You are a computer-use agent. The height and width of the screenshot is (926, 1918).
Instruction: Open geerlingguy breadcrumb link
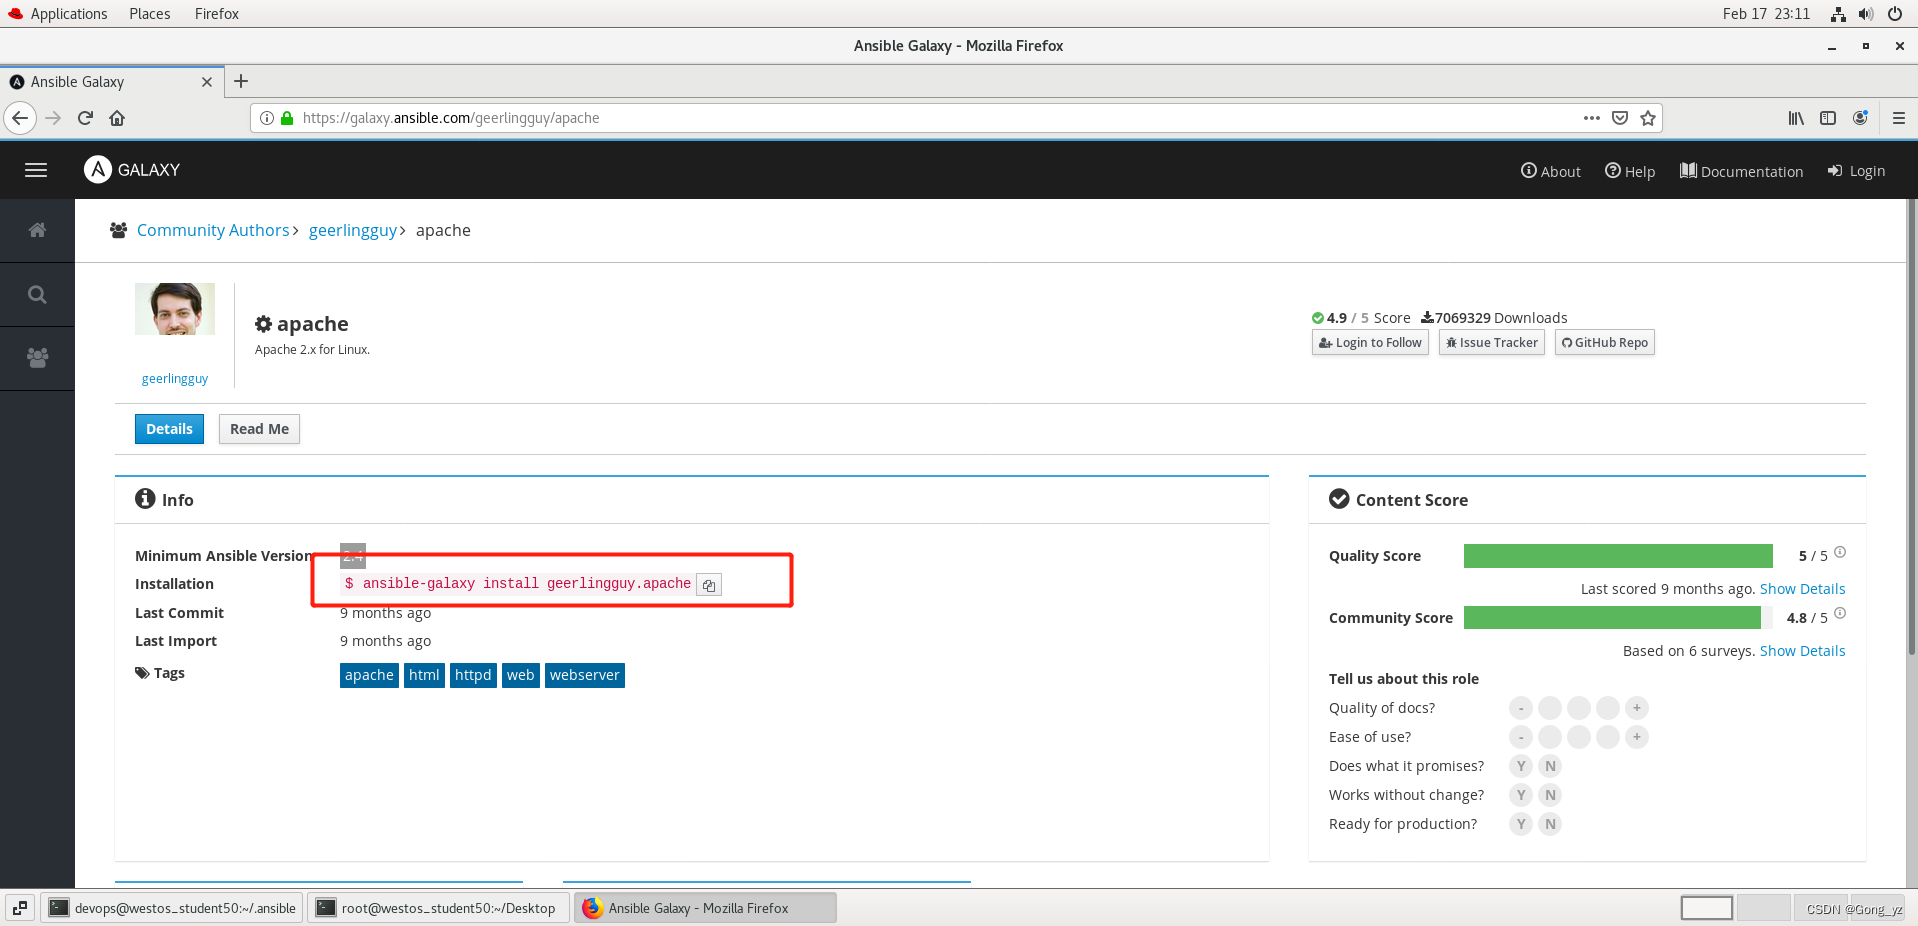(353, 230)
